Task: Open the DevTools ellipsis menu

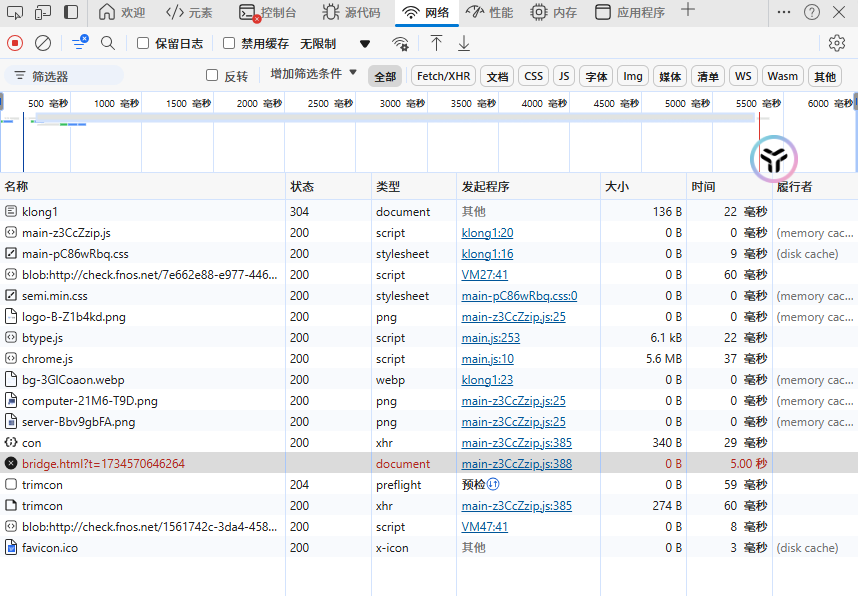Action: click(x=784, y=12)
